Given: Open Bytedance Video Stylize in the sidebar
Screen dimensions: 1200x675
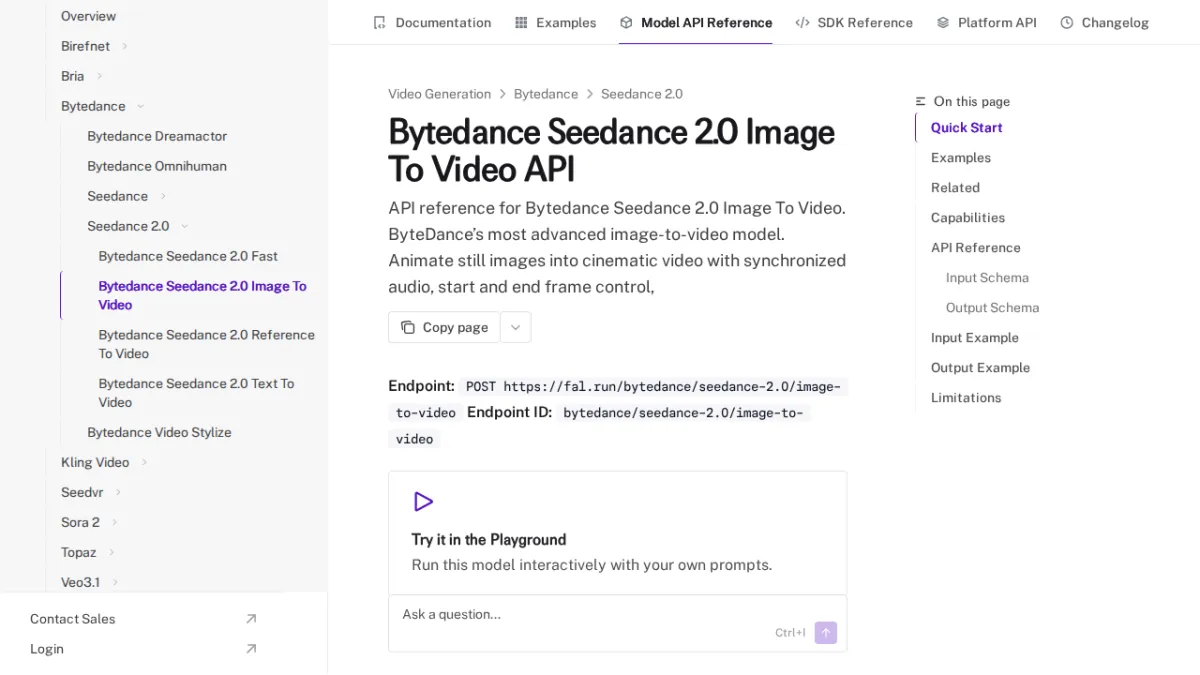Looking at the screenshot, I should point(159,432).
